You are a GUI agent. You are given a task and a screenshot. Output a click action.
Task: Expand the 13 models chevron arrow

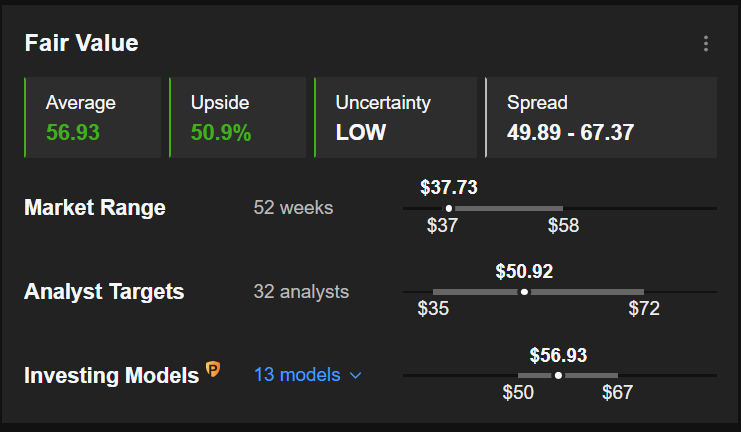355,376
